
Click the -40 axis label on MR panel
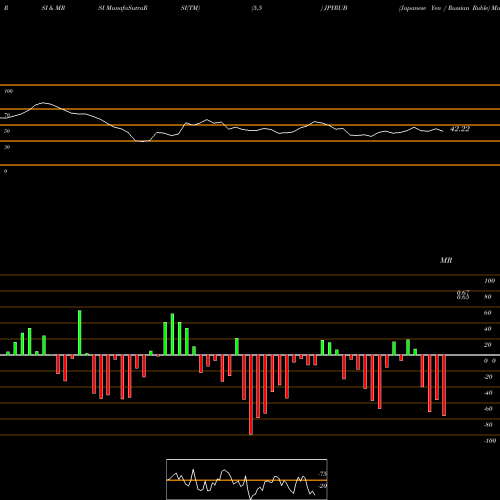click(488, 393)
